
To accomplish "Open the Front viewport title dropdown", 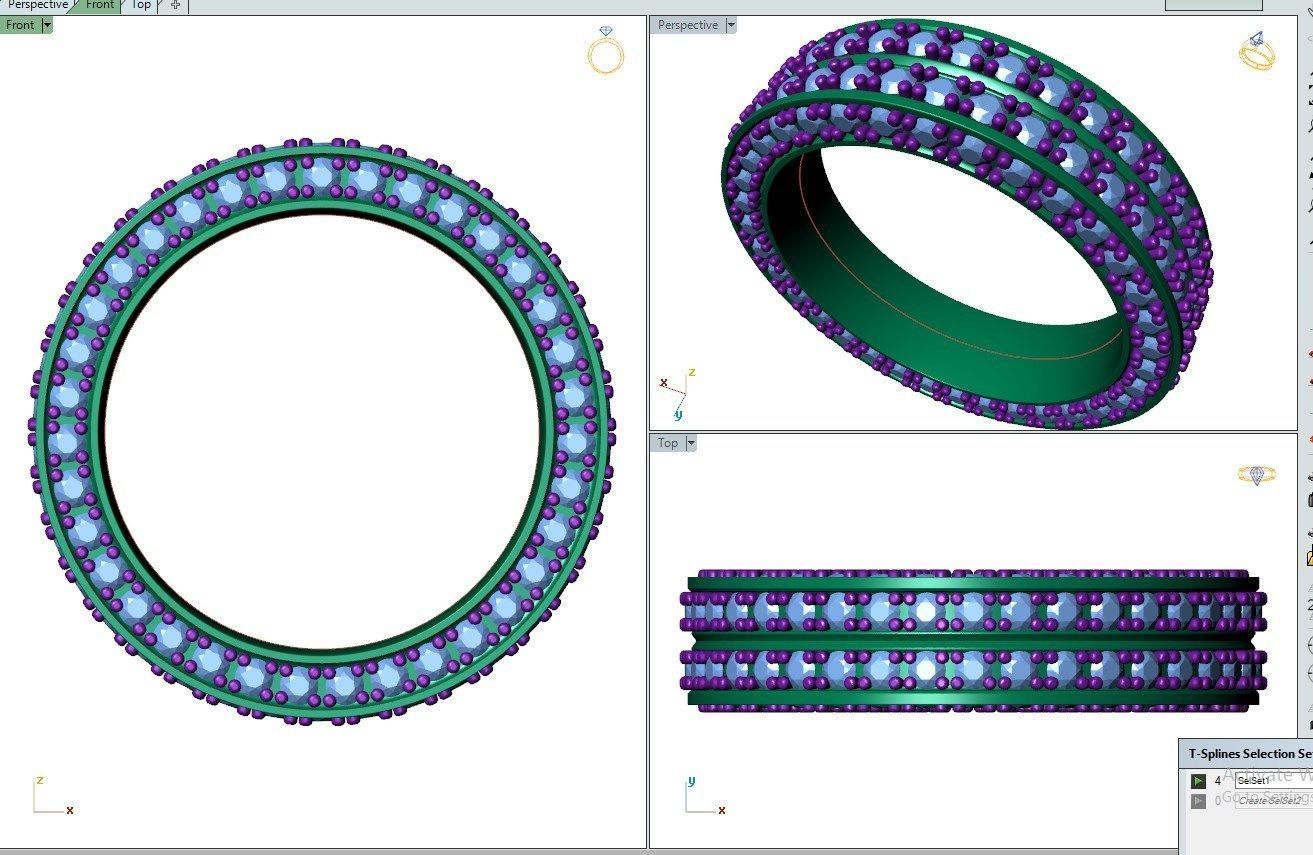I will [46, 24].
